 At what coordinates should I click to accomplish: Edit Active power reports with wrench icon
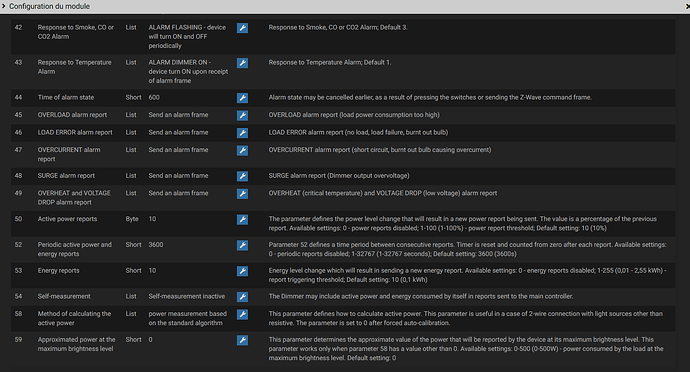tap(242, 220)
